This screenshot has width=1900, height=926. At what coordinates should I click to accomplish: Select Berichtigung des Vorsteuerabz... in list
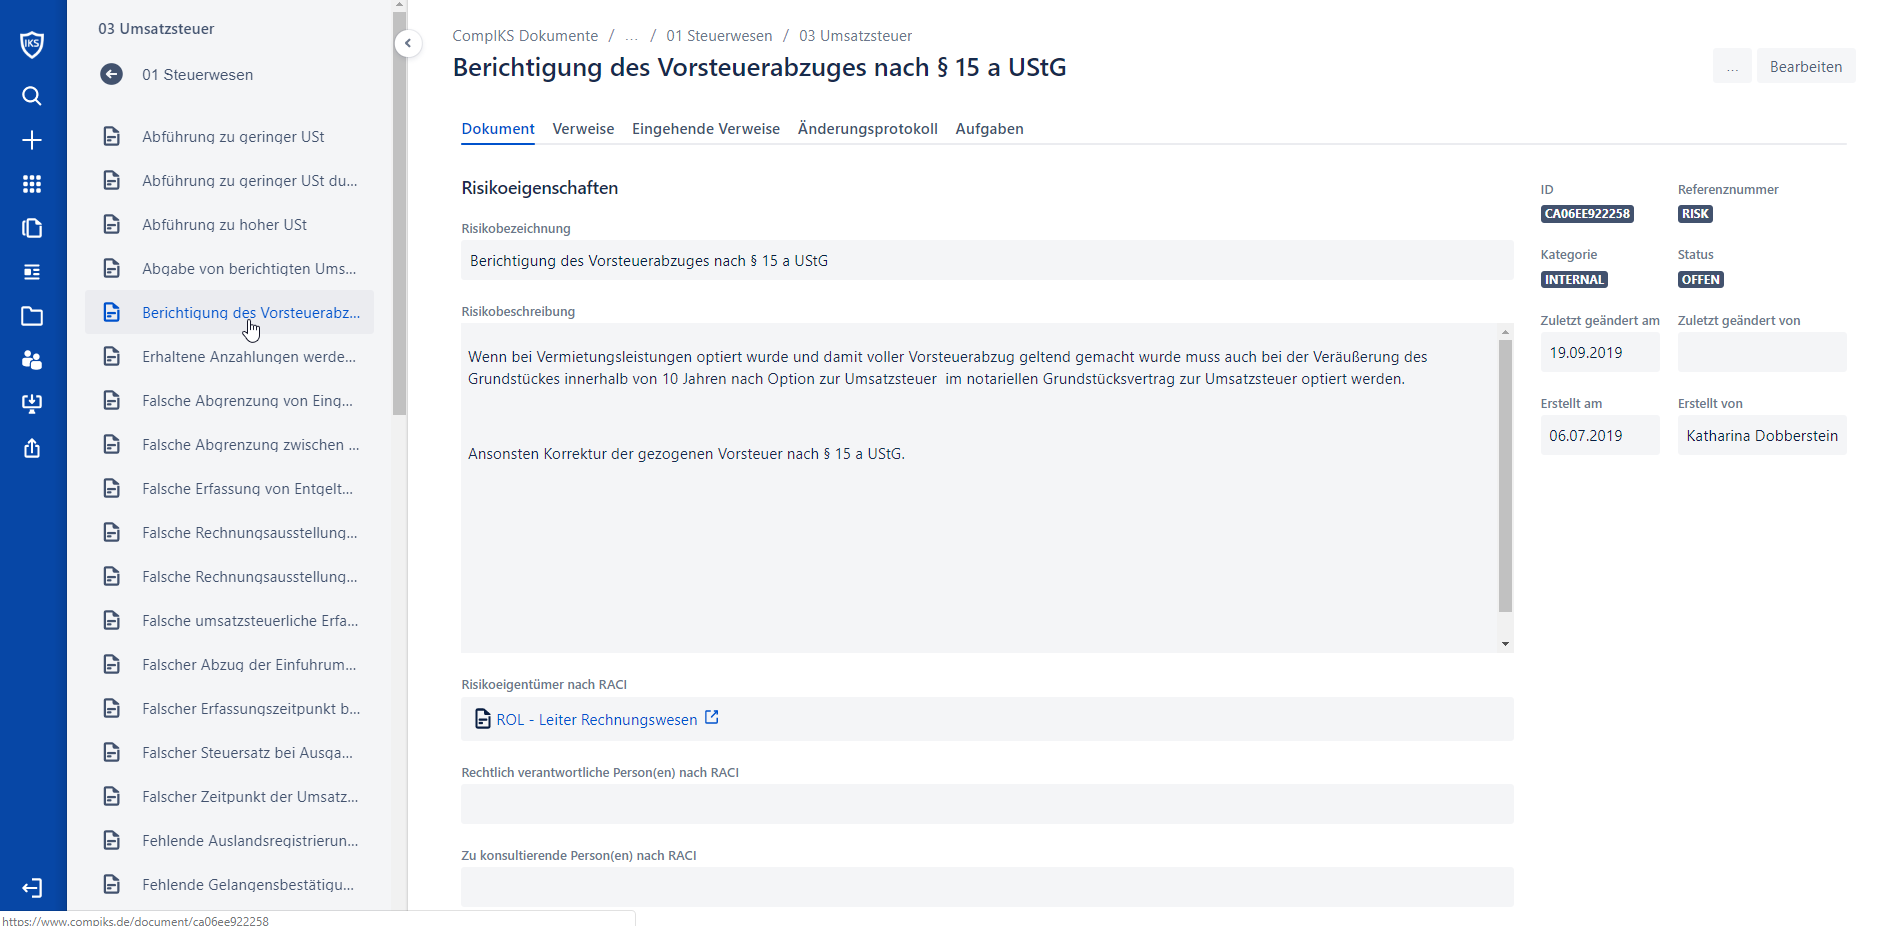click(x=230, y=312)
